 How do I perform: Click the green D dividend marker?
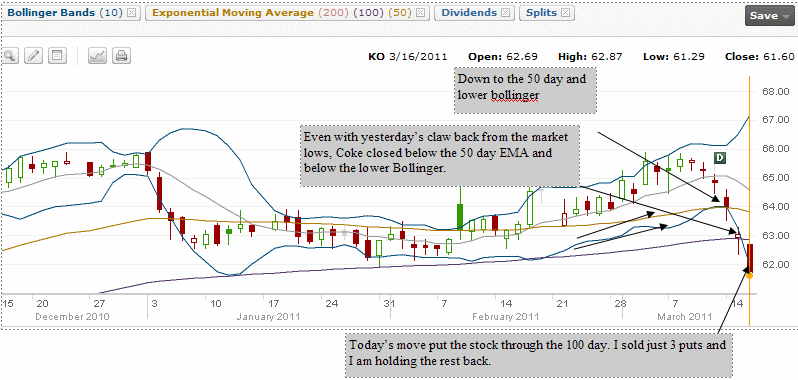[x=720, y=158]
